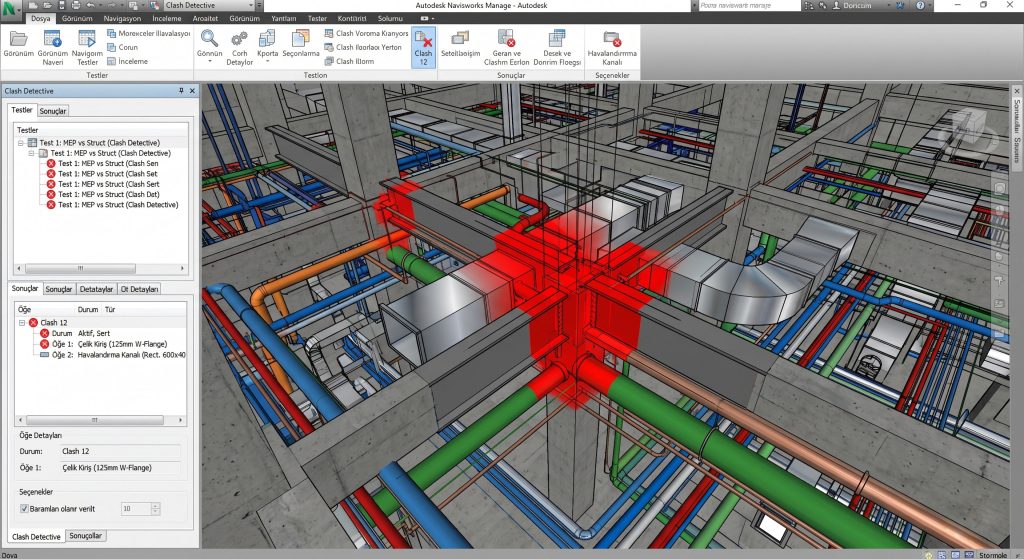Screen dimensions: 1024x559
Task: Open the Tester ribbon tab
Action: click(x=317, y=18)
